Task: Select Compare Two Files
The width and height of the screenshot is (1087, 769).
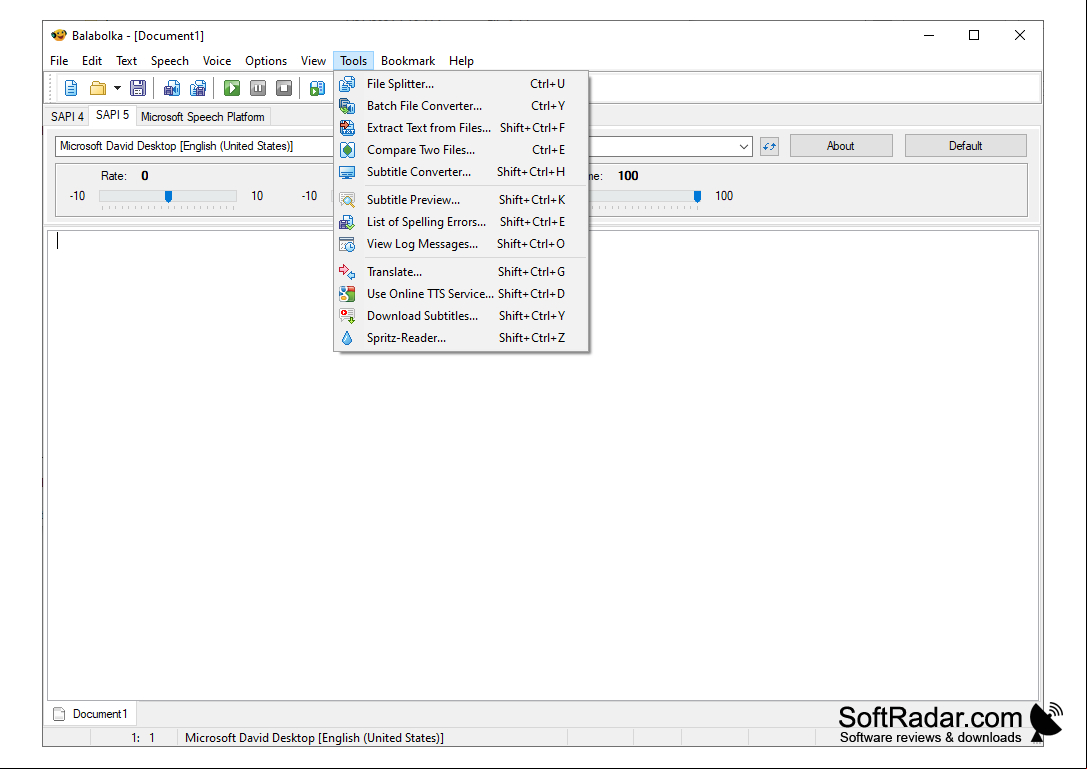Action: 461,150
